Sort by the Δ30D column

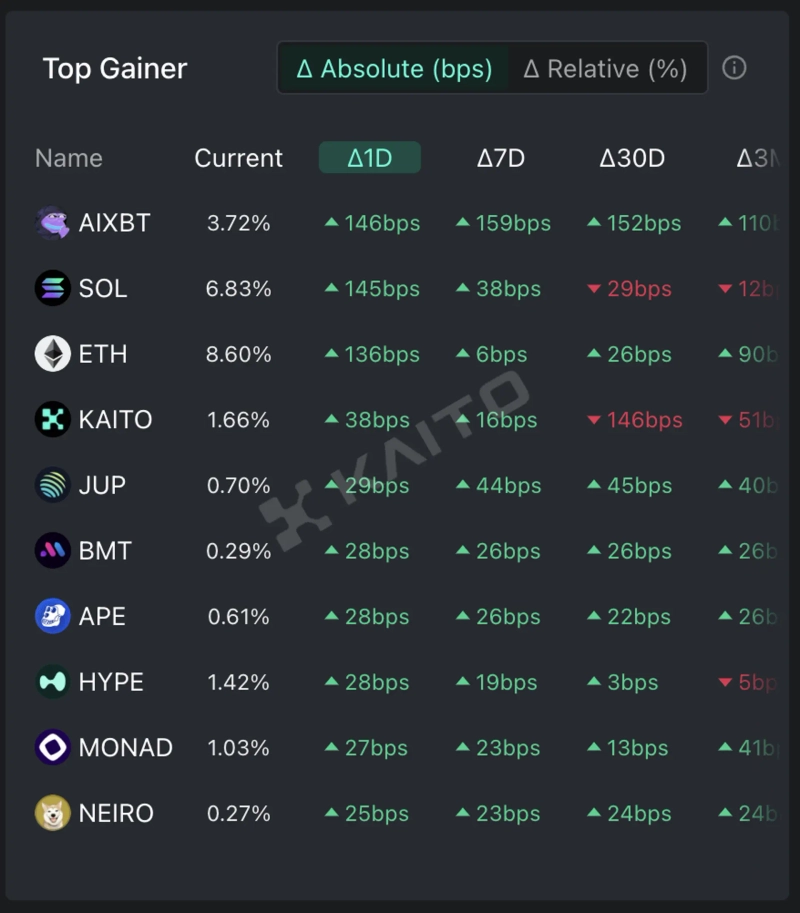[x=632, y=158]
